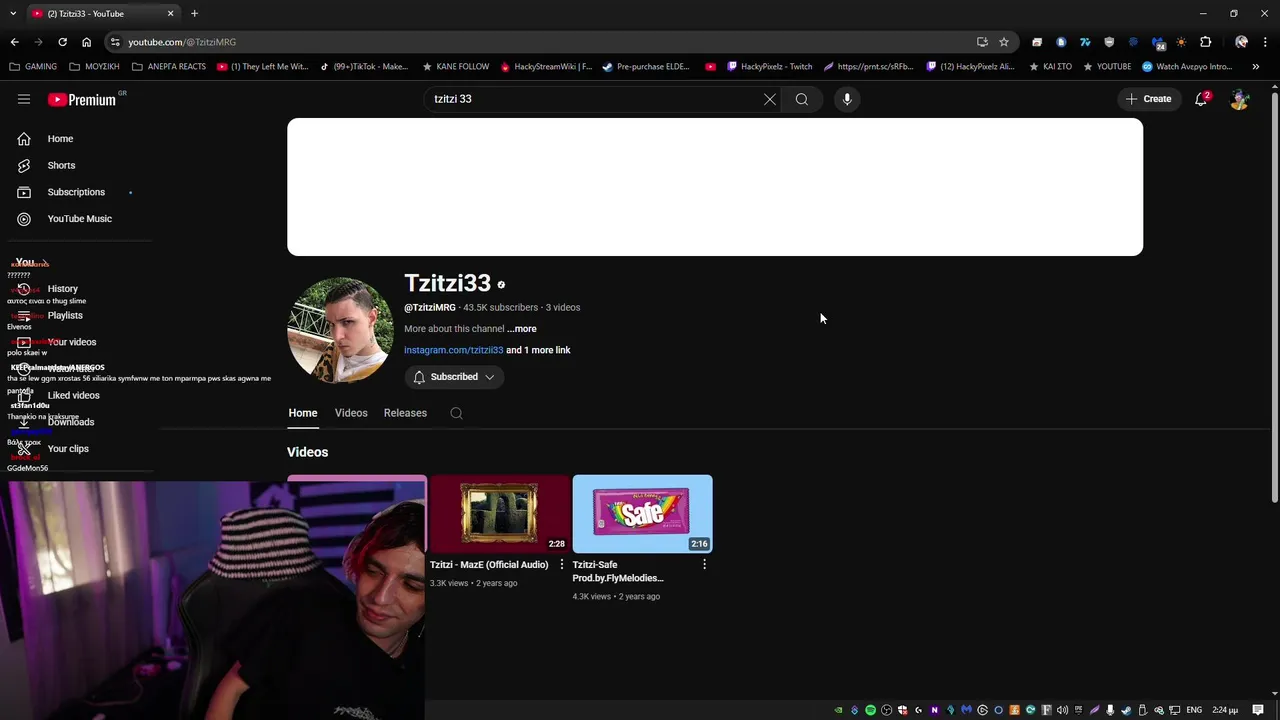
Task: Open the notifications bell
Action: [x=1201, y=99]
